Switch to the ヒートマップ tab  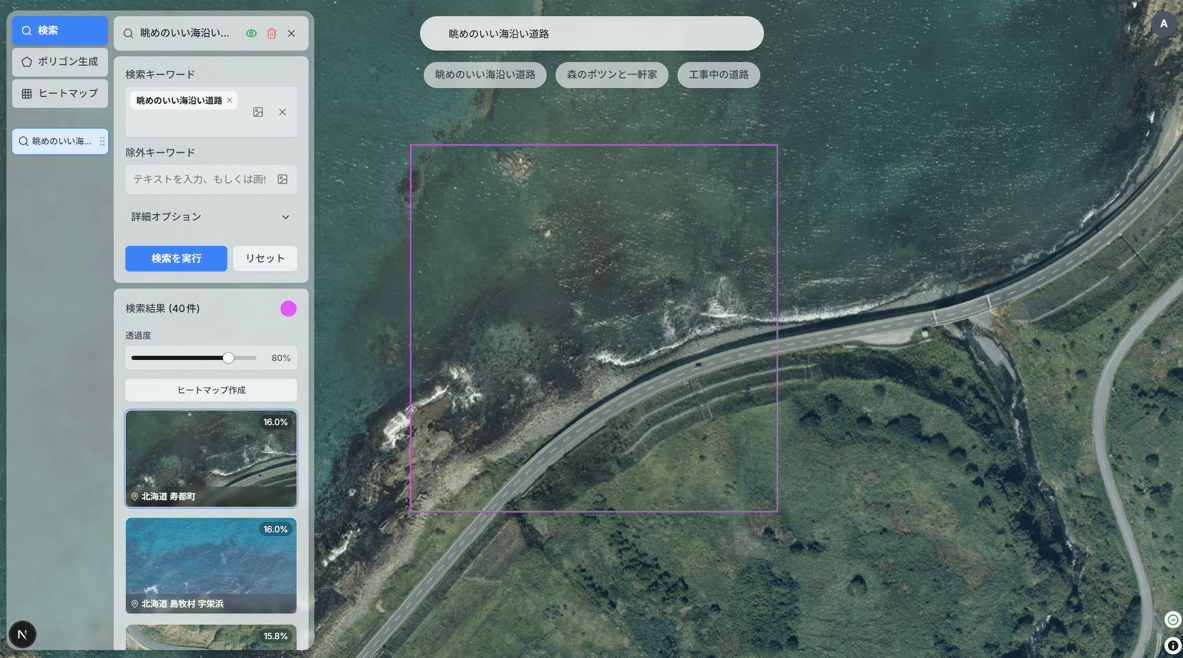point(60,94)
